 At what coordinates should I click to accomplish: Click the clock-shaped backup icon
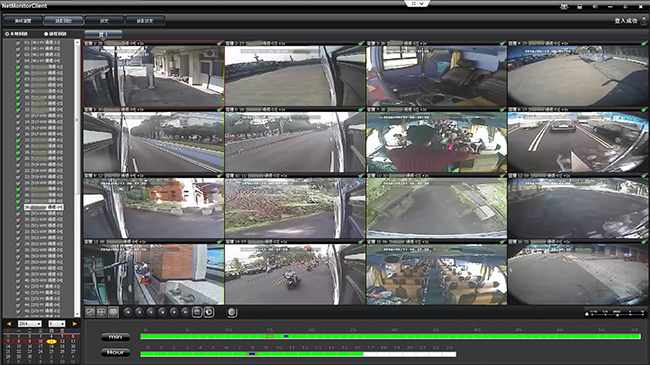coord(209,312)
